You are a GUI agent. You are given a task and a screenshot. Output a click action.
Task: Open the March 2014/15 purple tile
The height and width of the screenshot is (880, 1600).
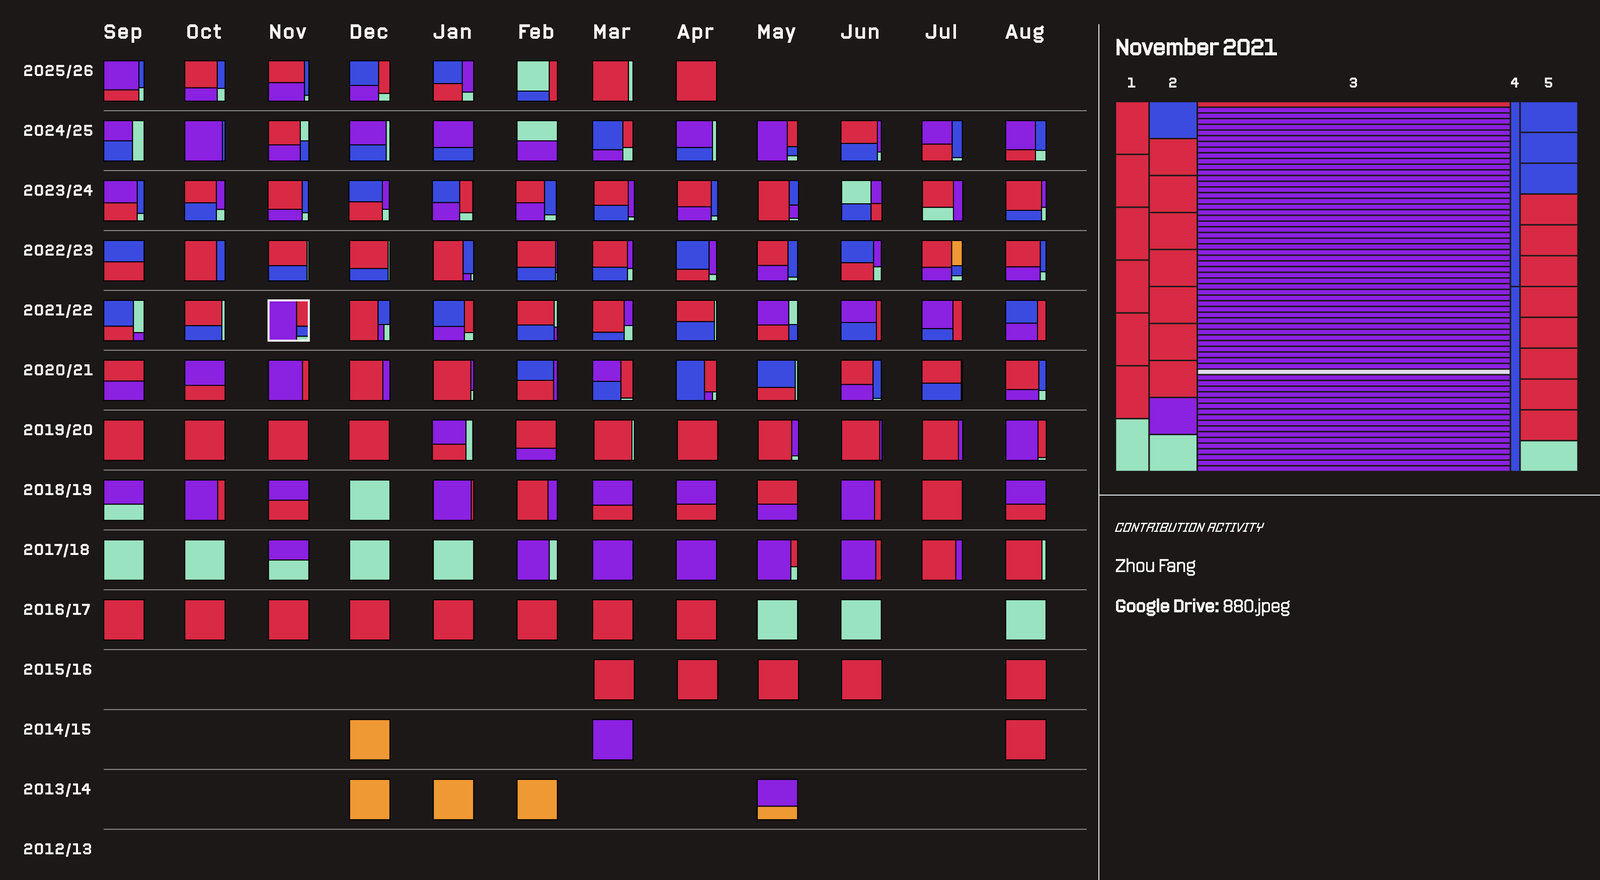613,740
